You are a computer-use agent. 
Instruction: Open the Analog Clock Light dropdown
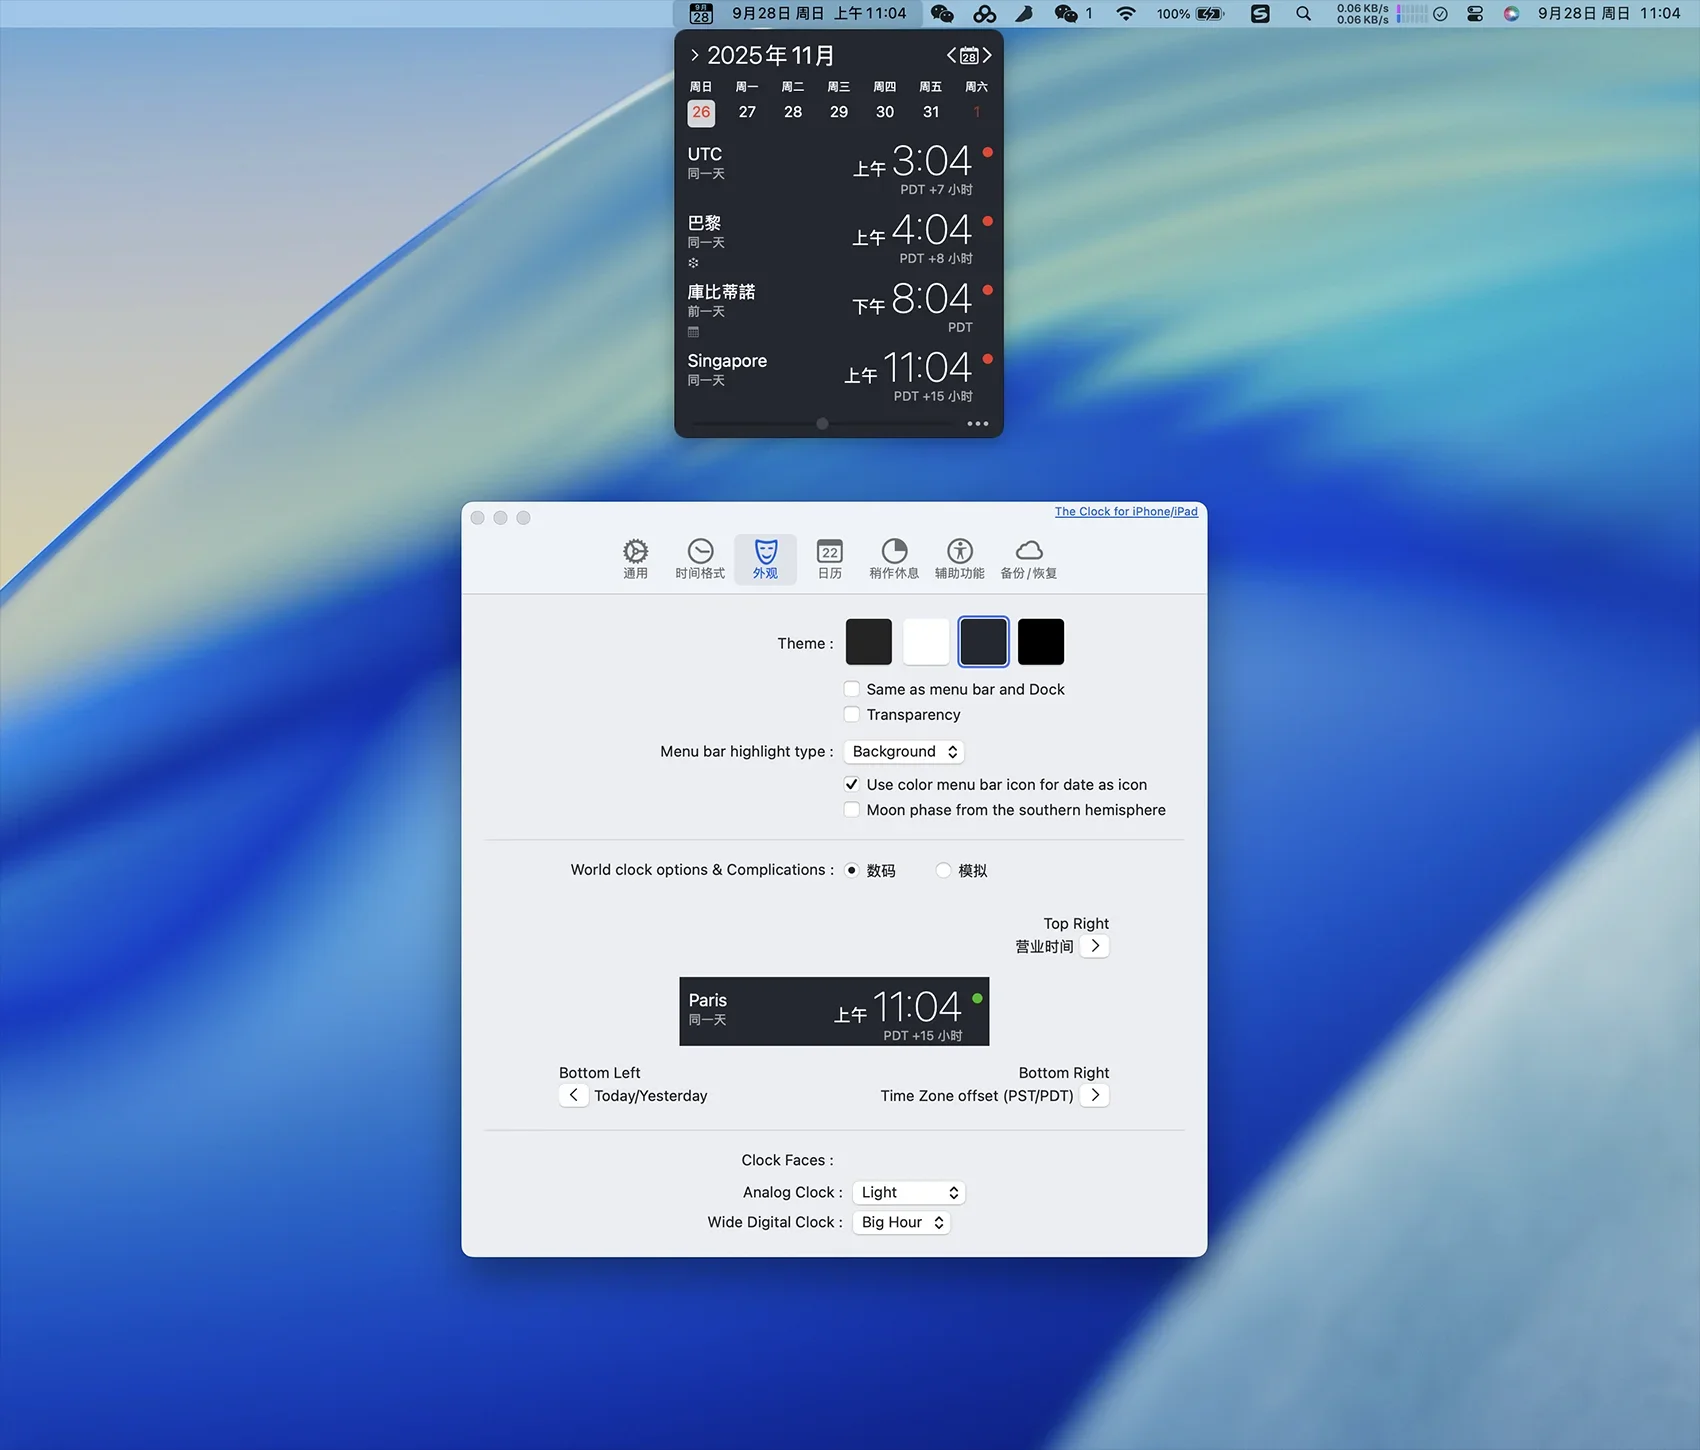pos(909,1192)
